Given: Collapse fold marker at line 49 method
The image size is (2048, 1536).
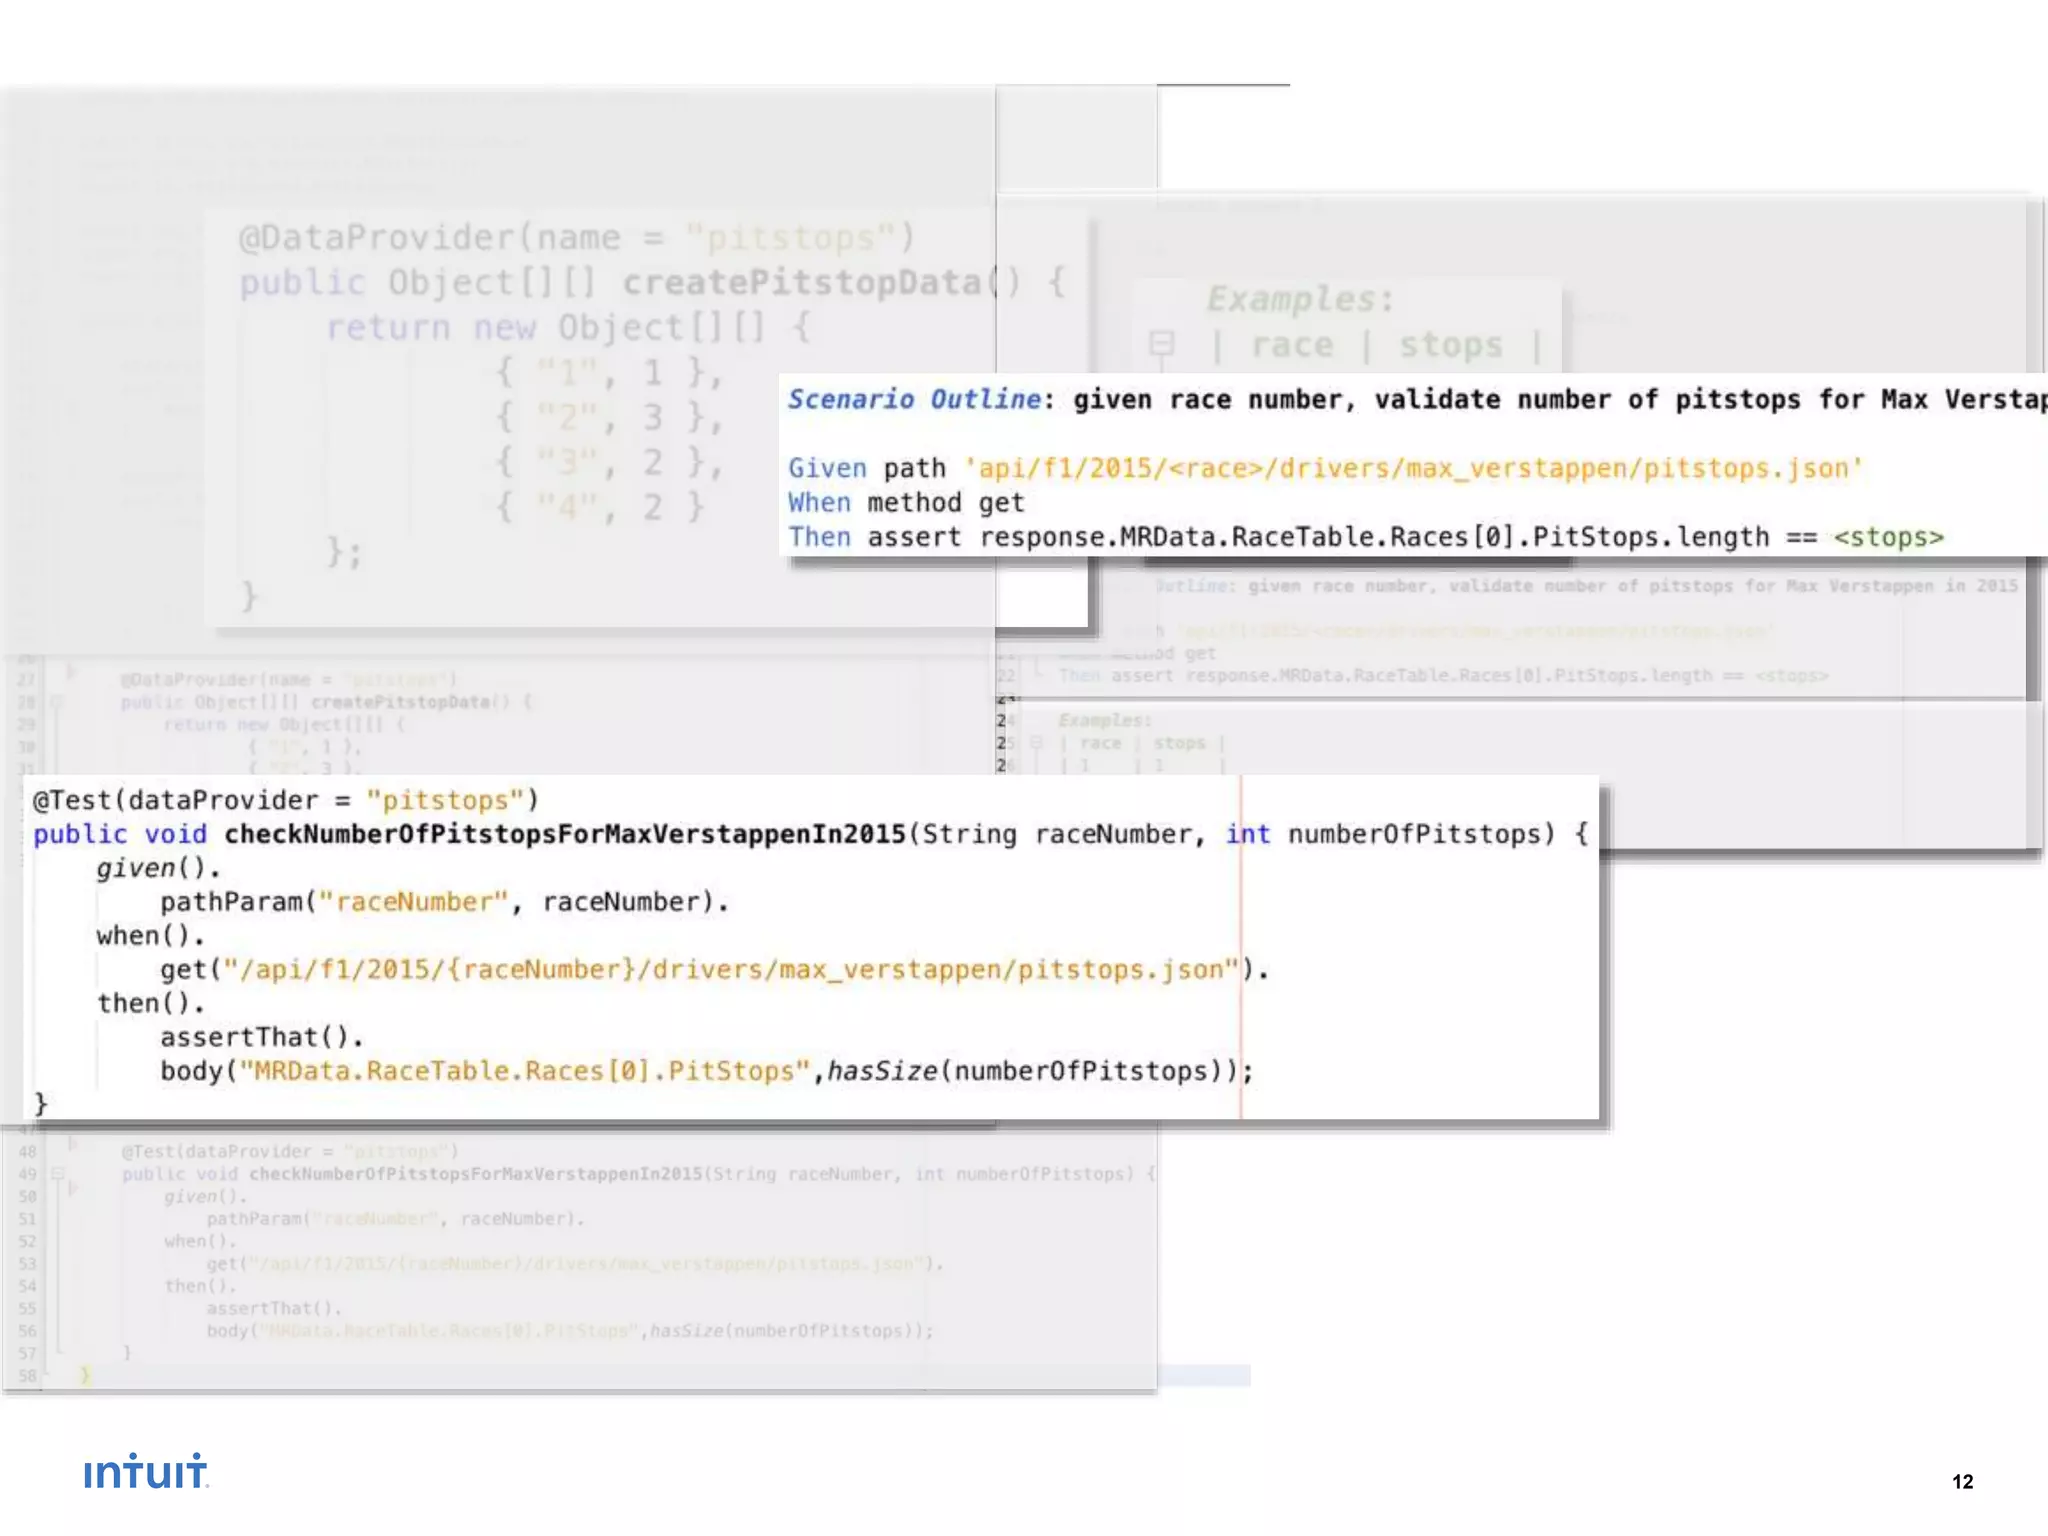Looking at the screenshot, I should click(58, 1174).
